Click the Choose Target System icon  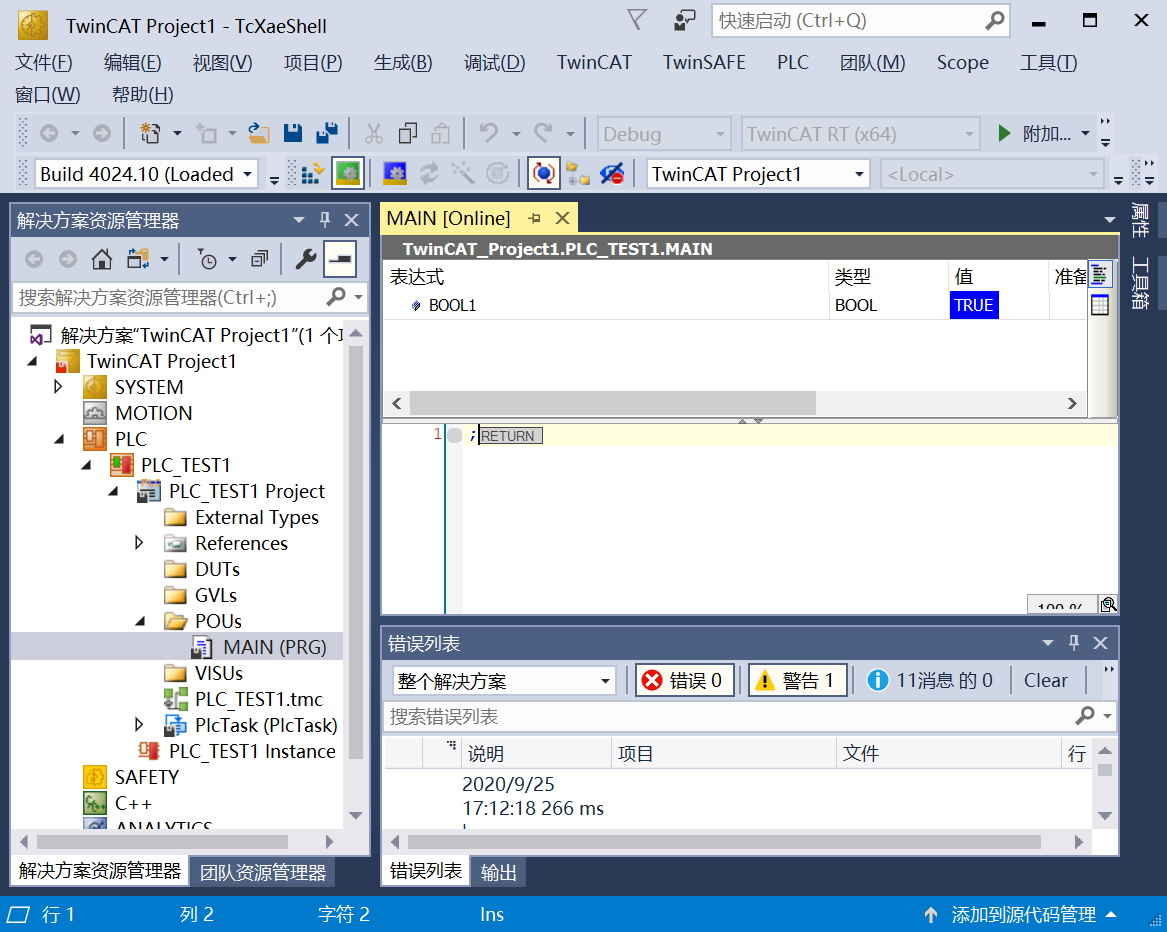(x=578, y=174)
